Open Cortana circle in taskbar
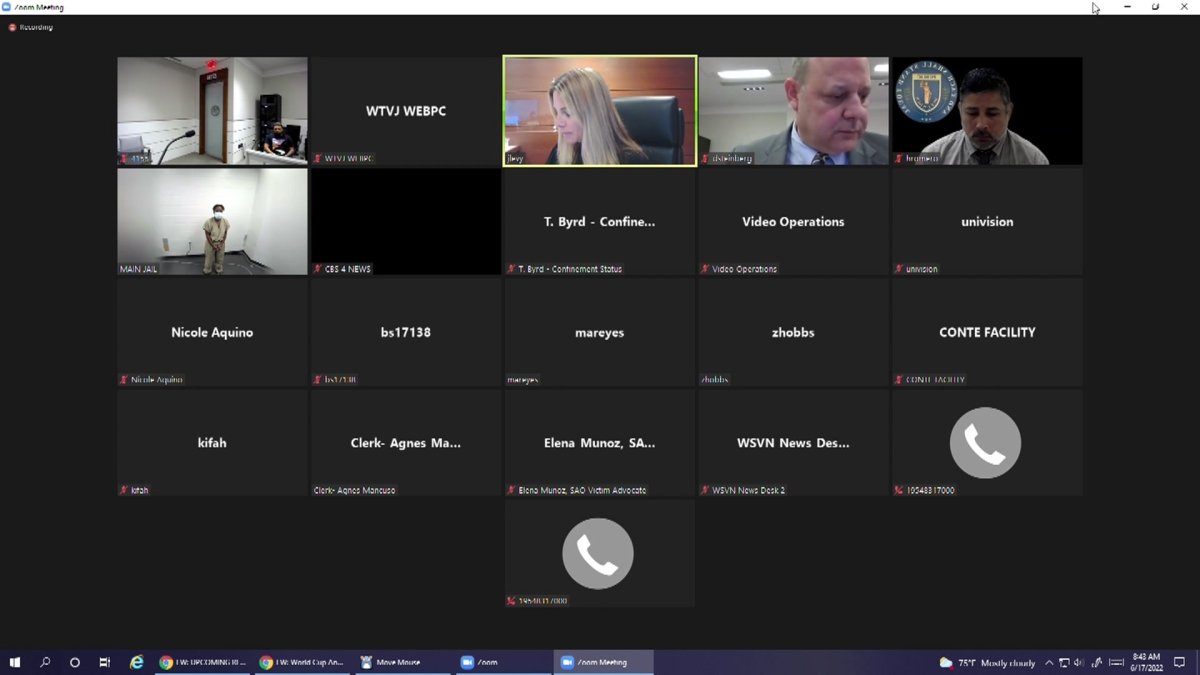Image resolution: width=1200 pixels, height=675 pixels. pos(75,662)
